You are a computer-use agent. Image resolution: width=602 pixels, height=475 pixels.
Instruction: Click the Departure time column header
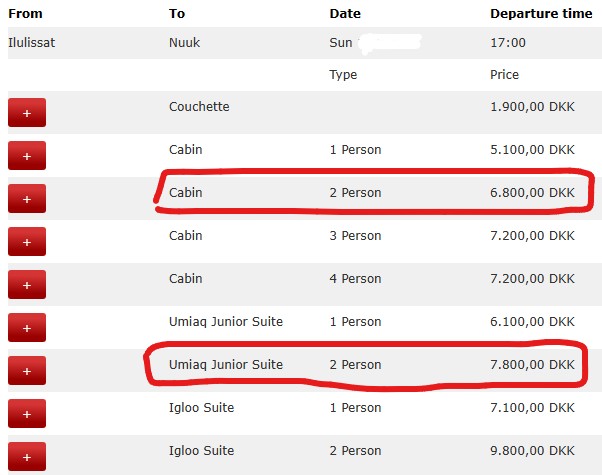(541, 14)
